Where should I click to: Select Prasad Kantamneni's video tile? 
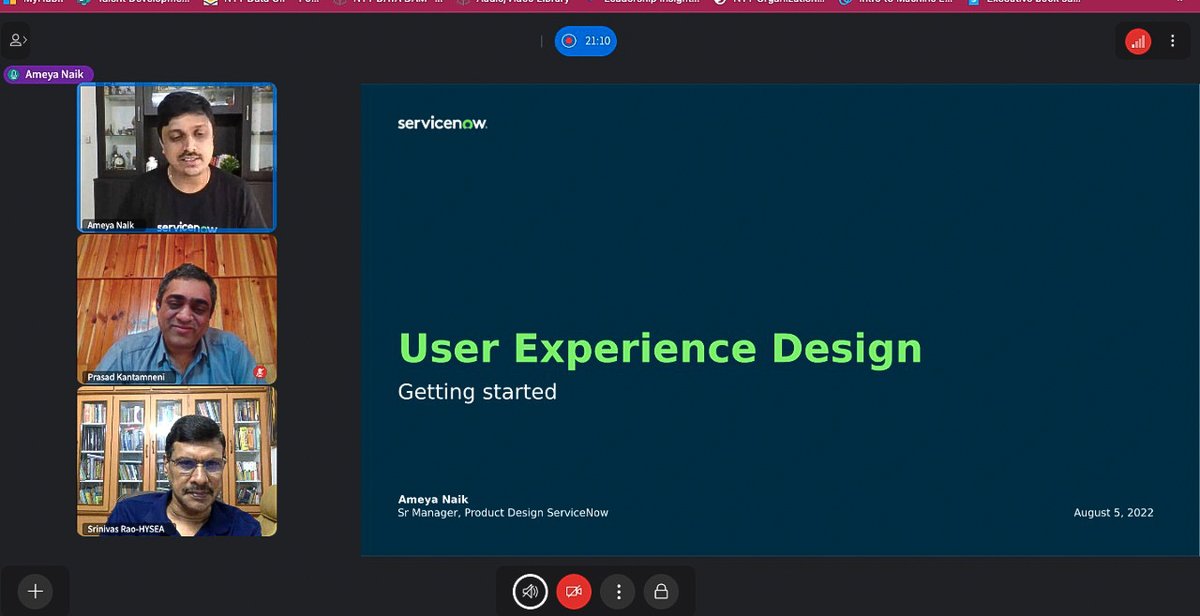coord(177,309)
